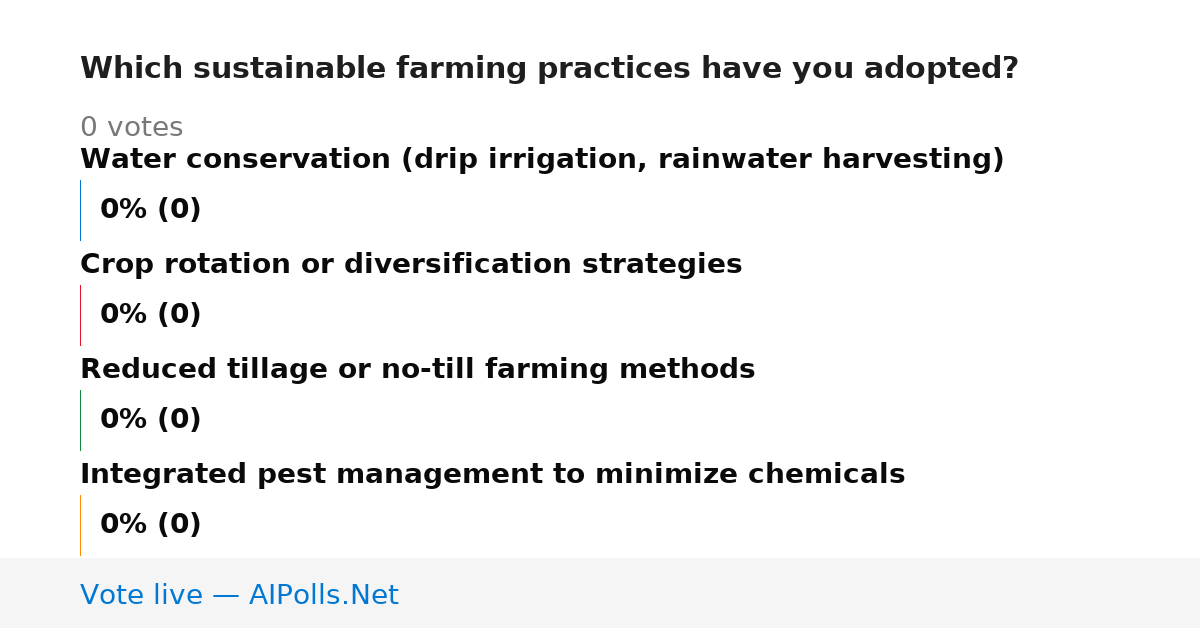
Task: Choose Crop rotation or diversification strategies option
Action: click(411, 265)
